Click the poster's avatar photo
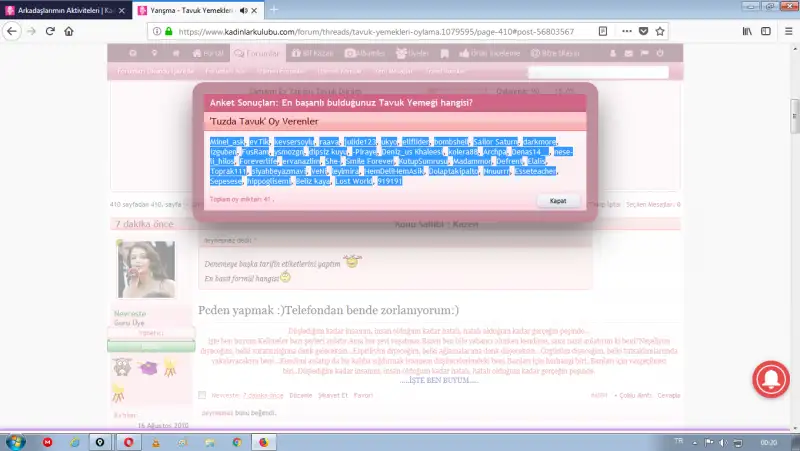The height and width of the screenshot is (451, 800). pos(146,269)
